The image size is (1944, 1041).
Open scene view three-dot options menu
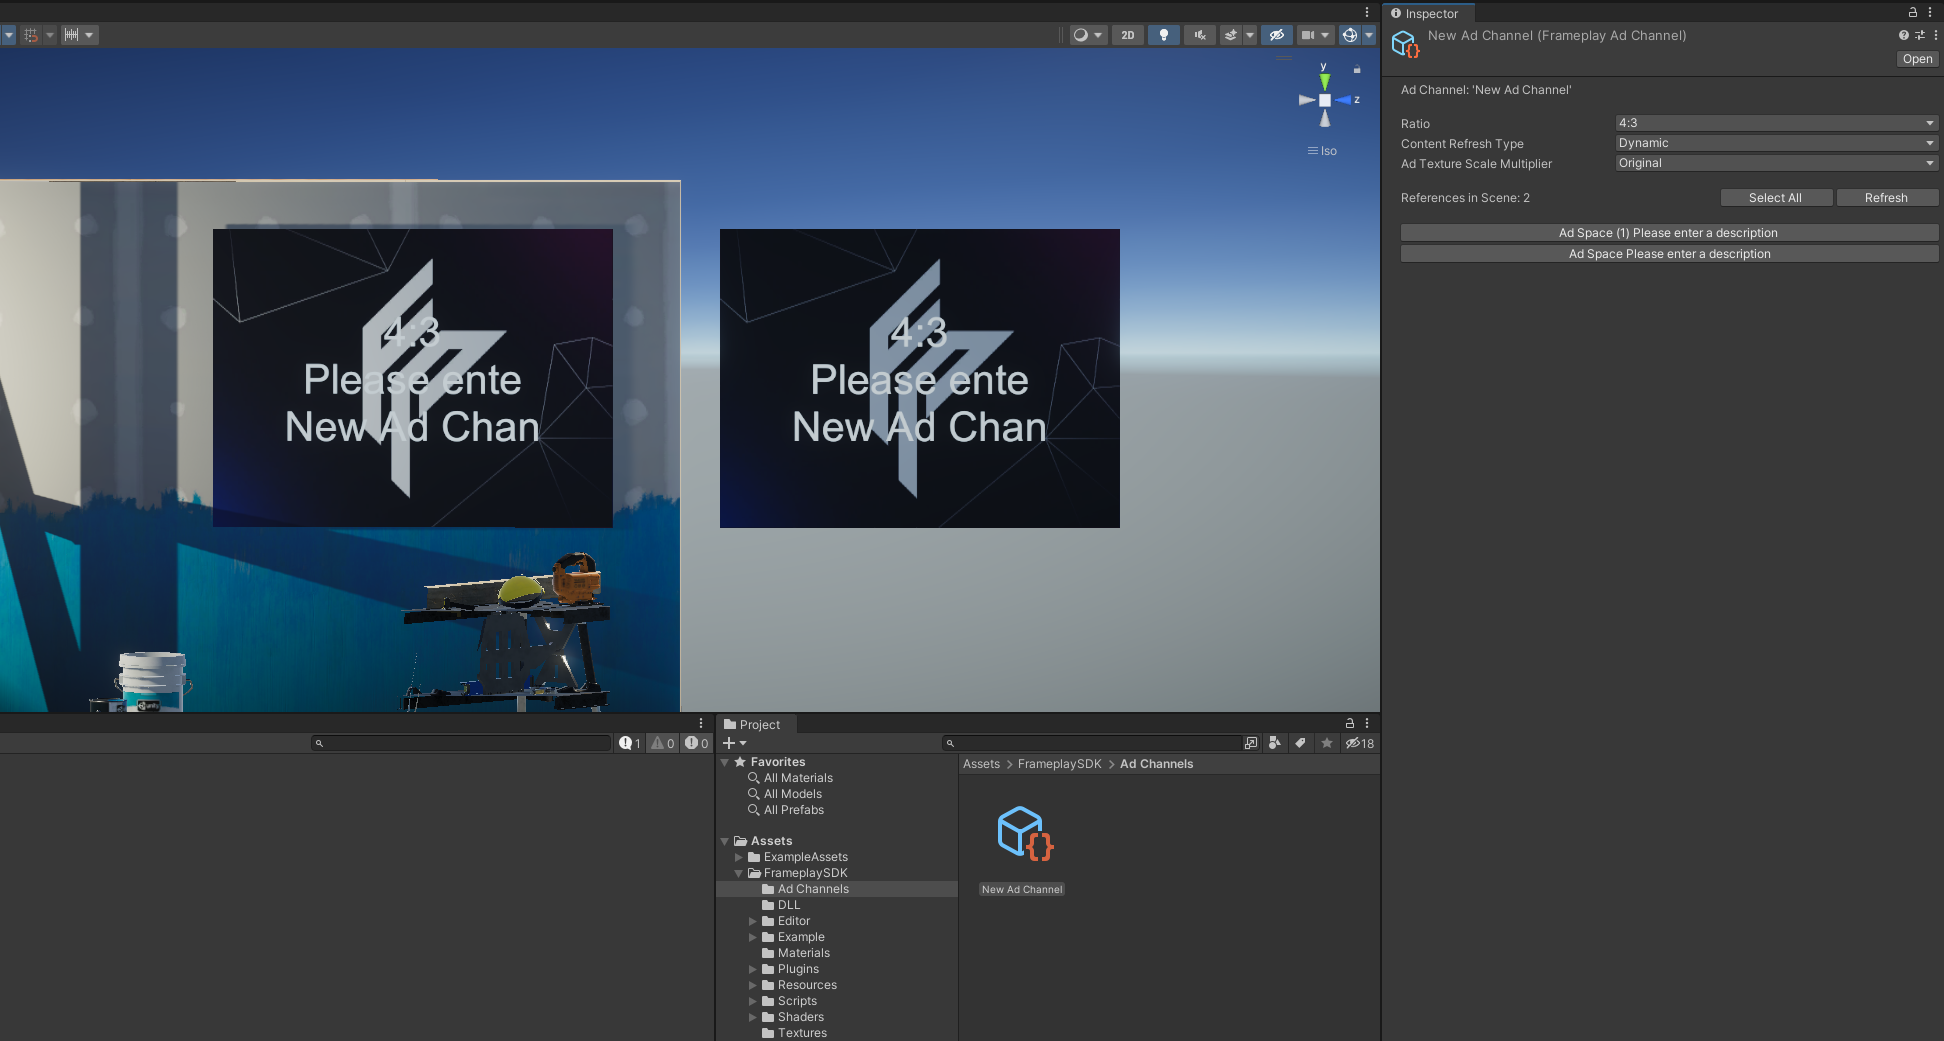[1367, 12]
